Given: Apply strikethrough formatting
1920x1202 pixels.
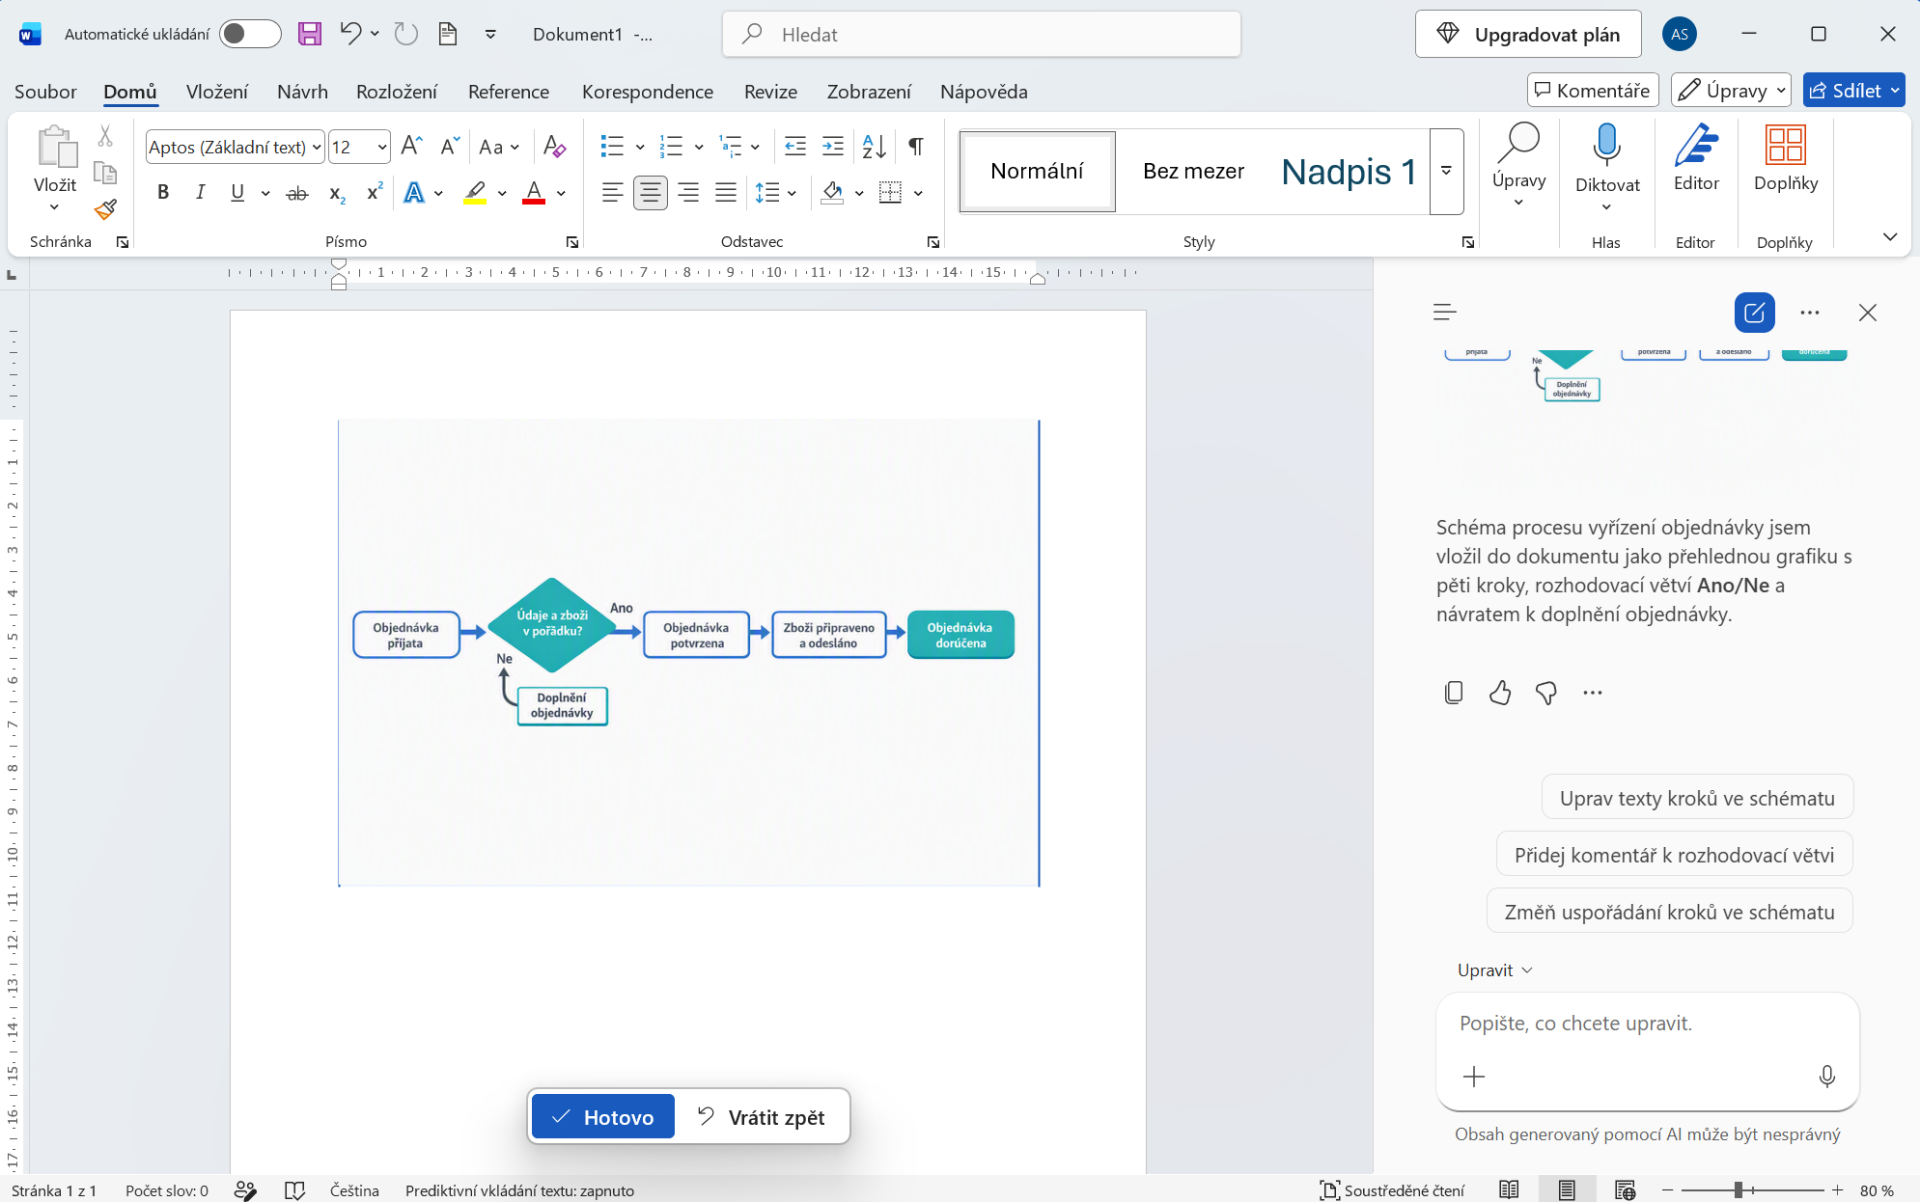Looking at the screenshot, I should click(x=297, y=193).
